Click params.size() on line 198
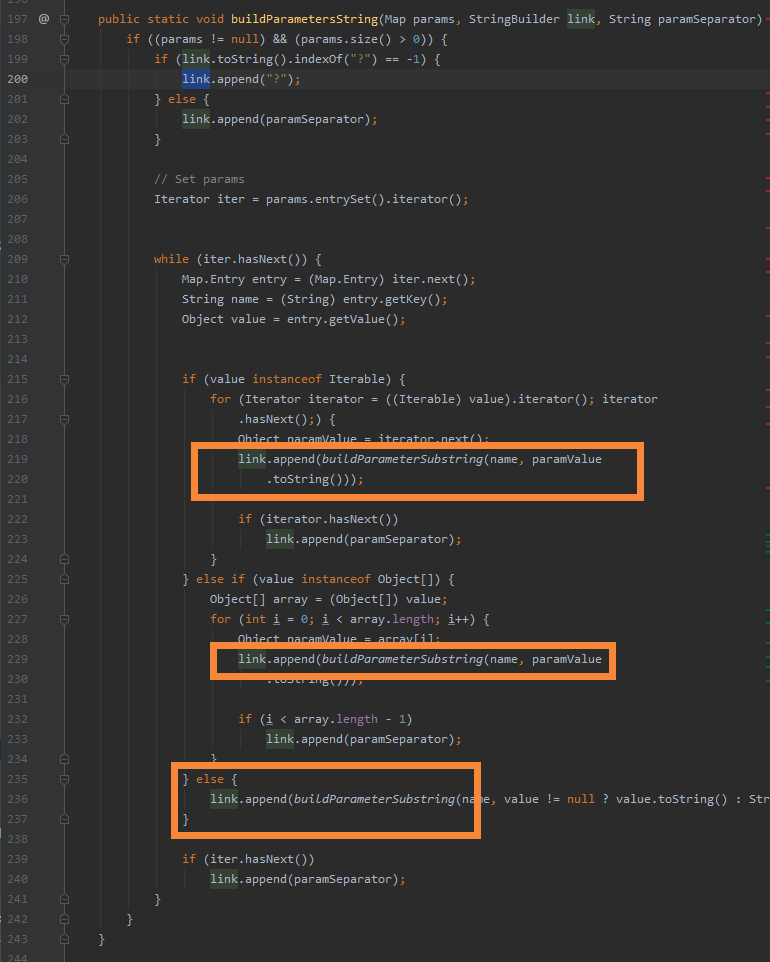The height and width of the screenshot is (962, 770). click(346, 39)
